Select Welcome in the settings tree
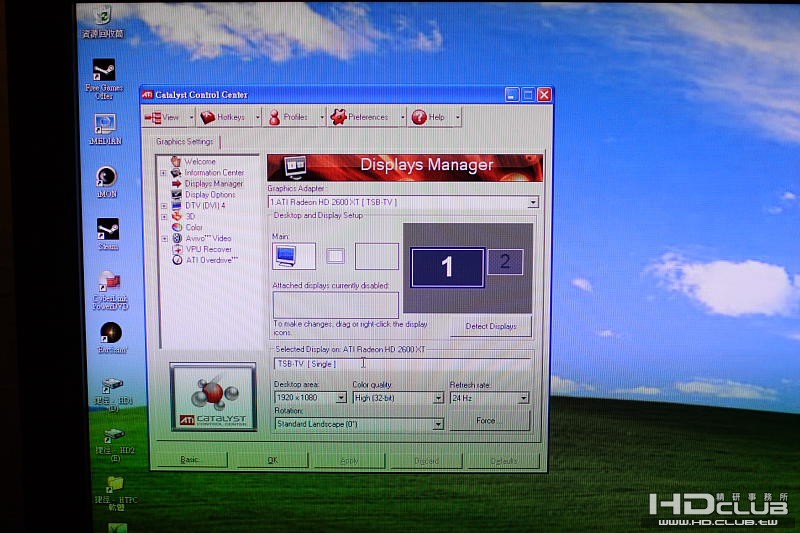Screen dimensions: 800x533 pyautogui.click(x=199, y=161)
